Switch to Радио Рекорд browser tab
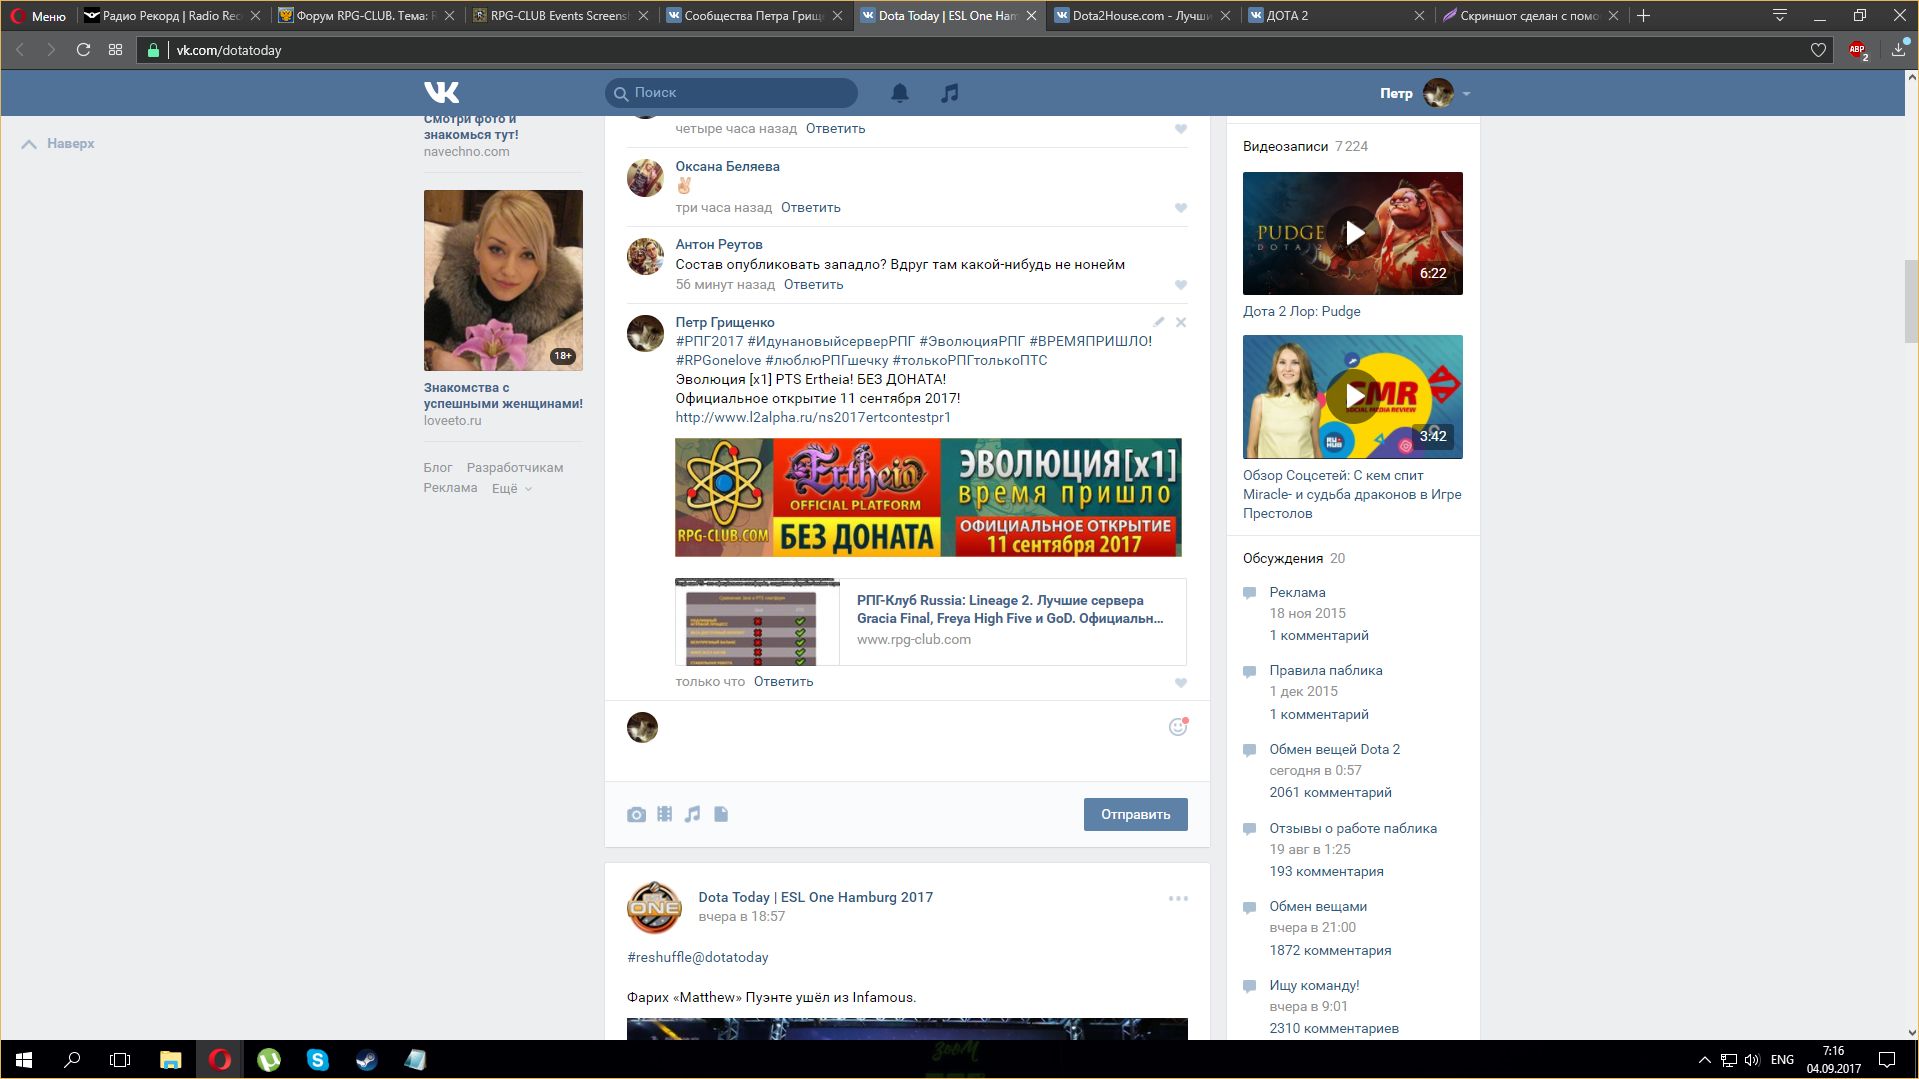The width and height of the screenshot is (1919, 1079). (171, 16)
